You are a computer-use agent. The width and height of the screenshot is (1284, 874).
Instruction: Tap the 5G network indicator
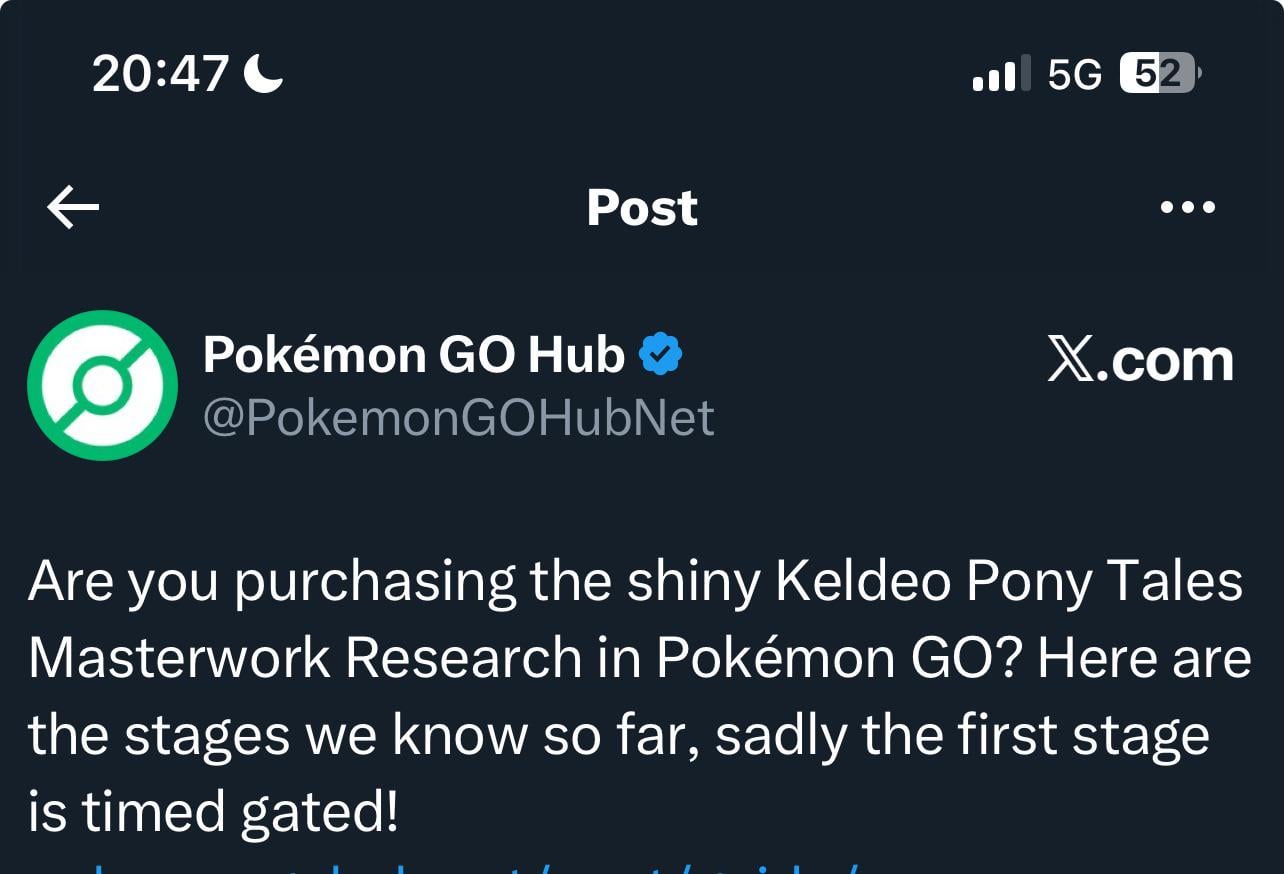(1075, 74)
